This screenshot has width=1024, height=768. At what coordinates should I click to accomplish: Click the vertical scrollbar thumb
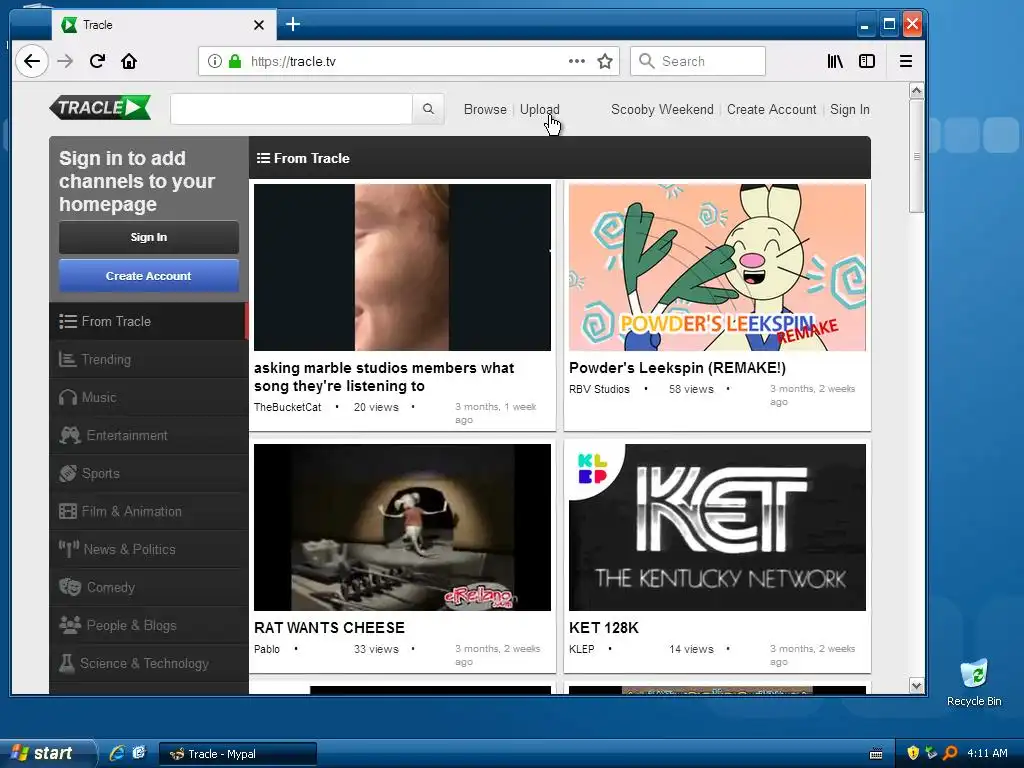[x=916, y=155]
